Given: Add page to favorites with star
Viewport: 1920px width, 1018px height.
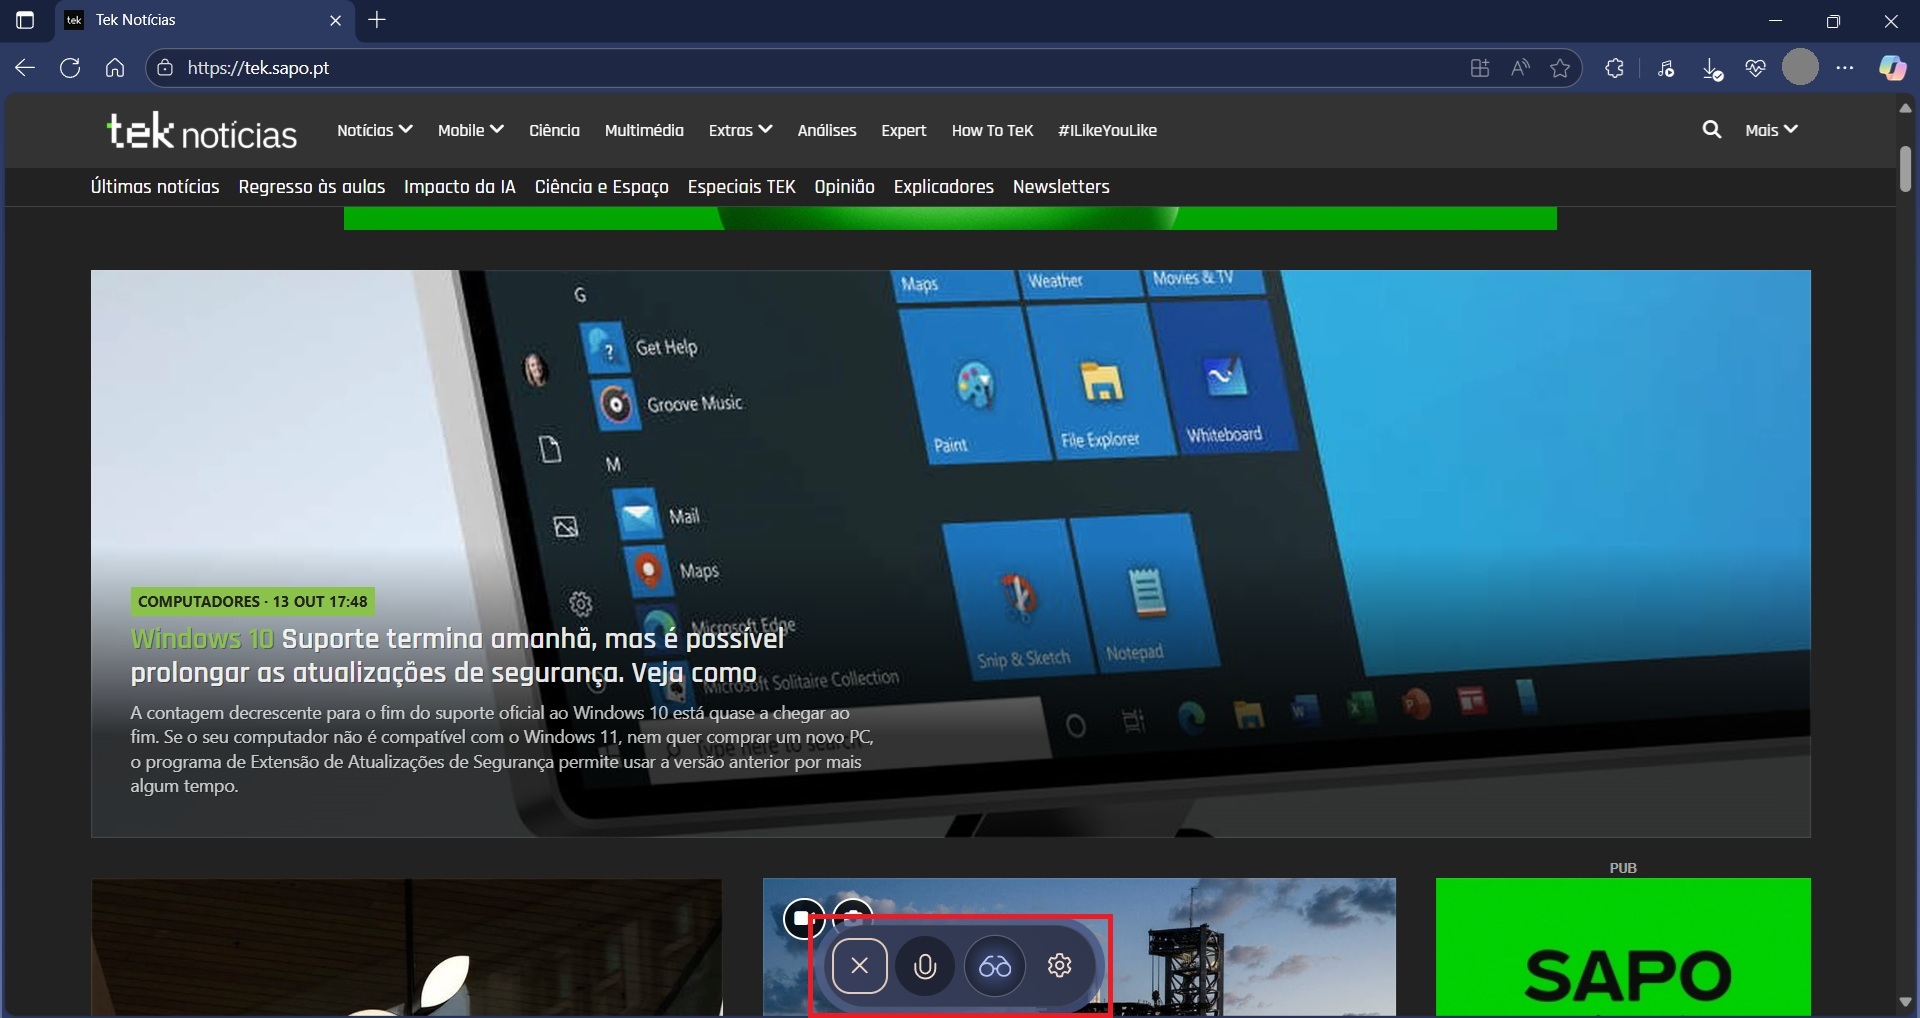Looking at the screenshot, I should point(1560,68).
